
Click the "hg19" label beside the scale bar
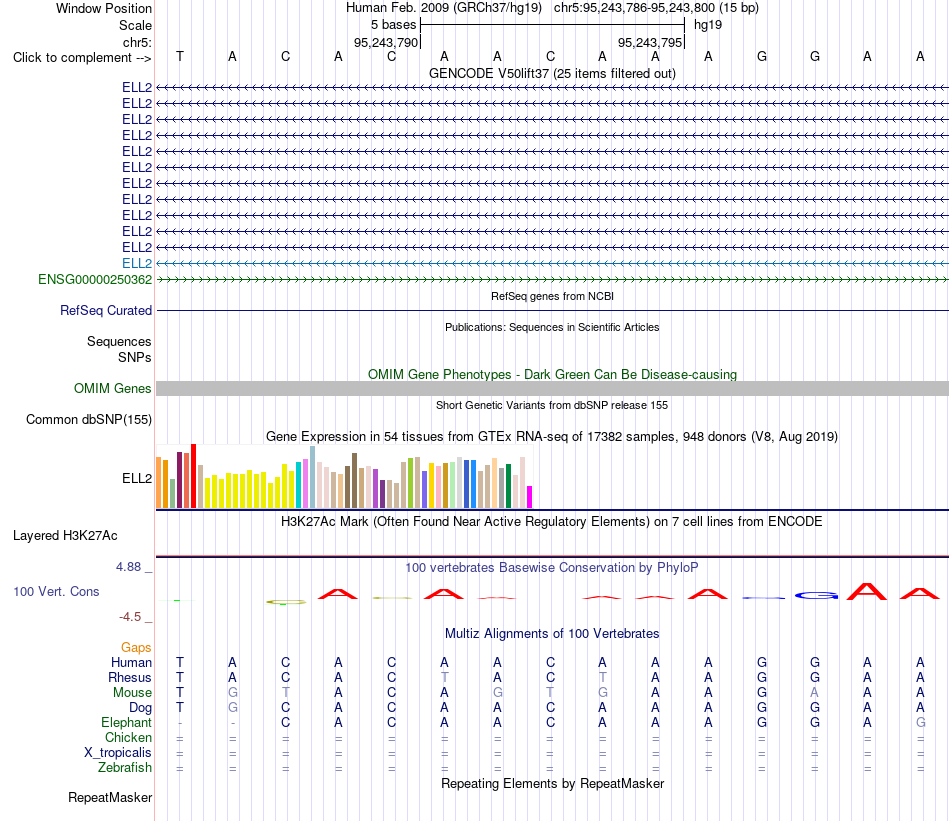tap(708, 25)
